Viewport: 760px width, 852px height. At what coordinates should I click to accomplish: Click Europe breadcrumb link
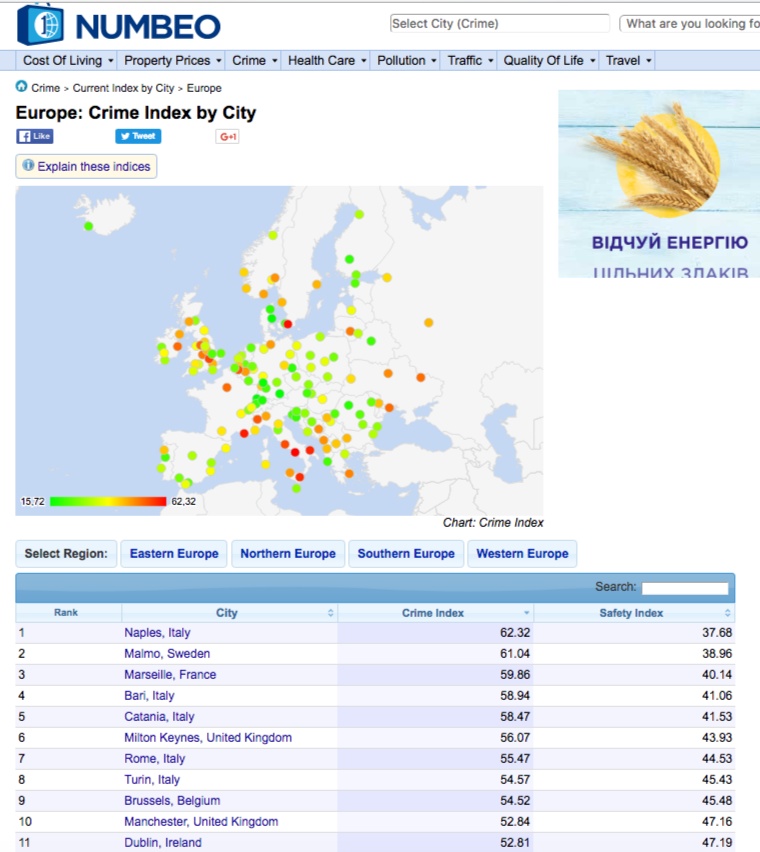[x=204, y=88]
